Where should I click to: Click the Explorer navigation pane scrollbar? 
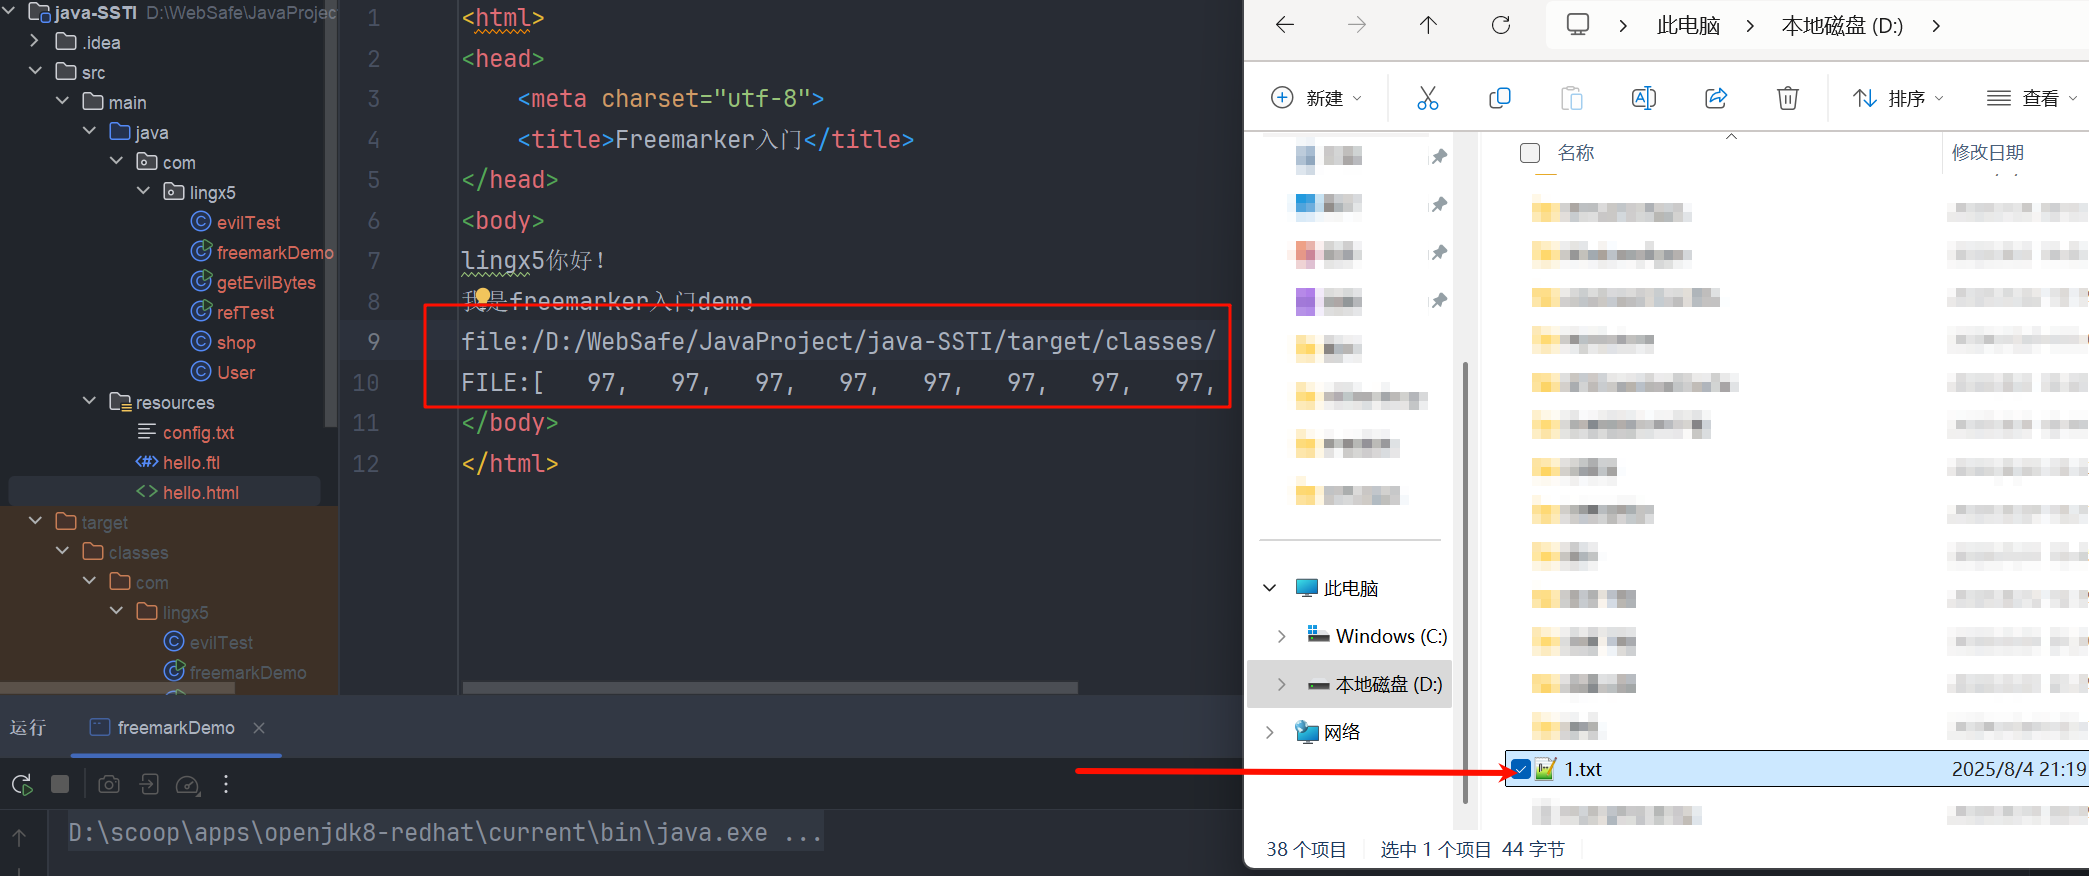coord(1465,582)
